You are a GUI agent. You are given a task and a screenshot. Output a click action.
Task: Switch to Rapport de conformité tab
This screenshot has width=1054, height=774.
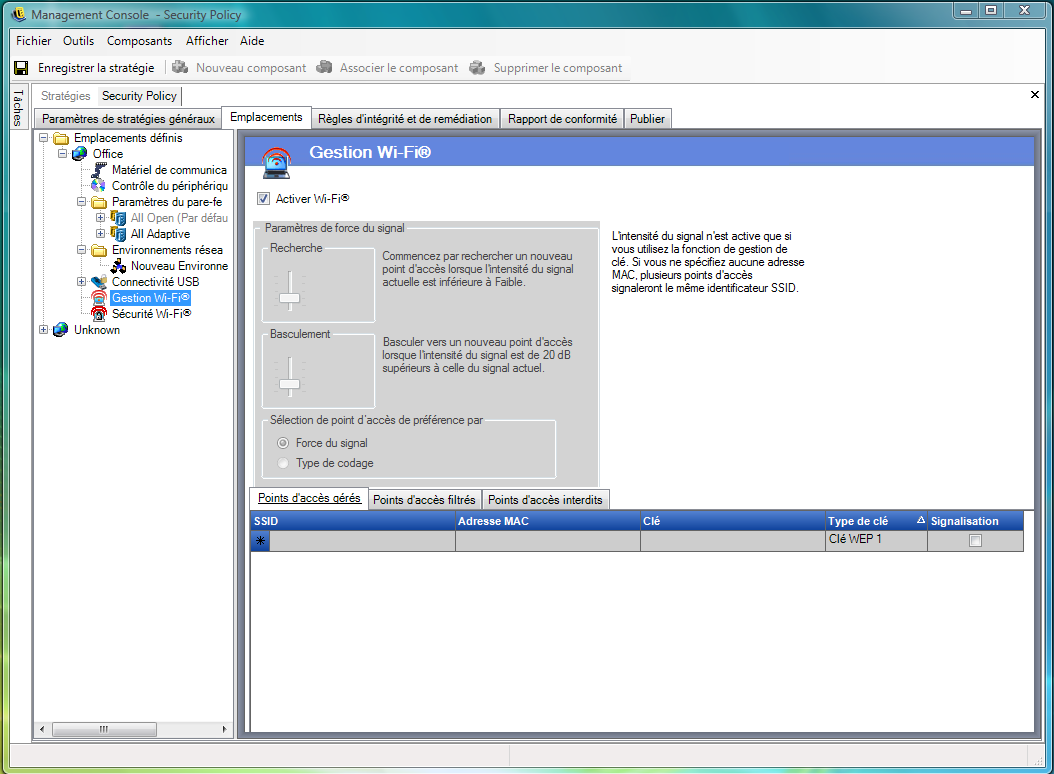coord(562,119)
